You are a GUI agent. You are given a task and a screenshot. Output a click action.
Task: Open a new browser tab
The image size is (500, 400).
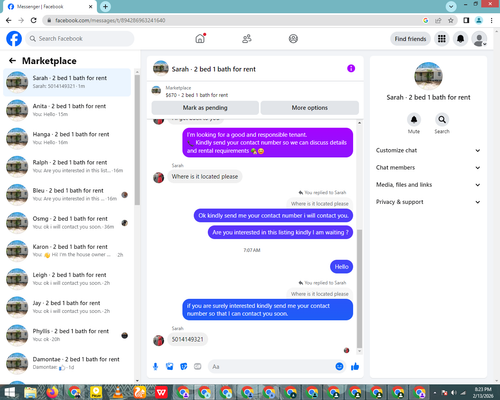105,6
